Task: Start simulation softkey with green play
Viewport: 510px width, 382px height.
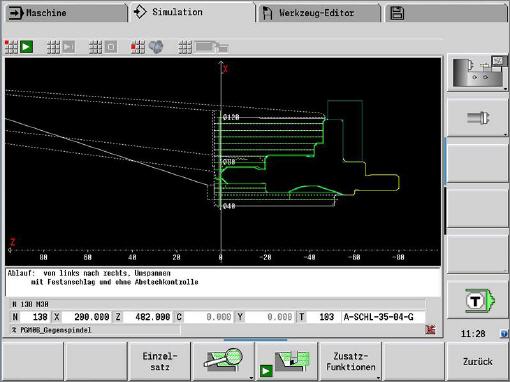Action: coord(287,361)
